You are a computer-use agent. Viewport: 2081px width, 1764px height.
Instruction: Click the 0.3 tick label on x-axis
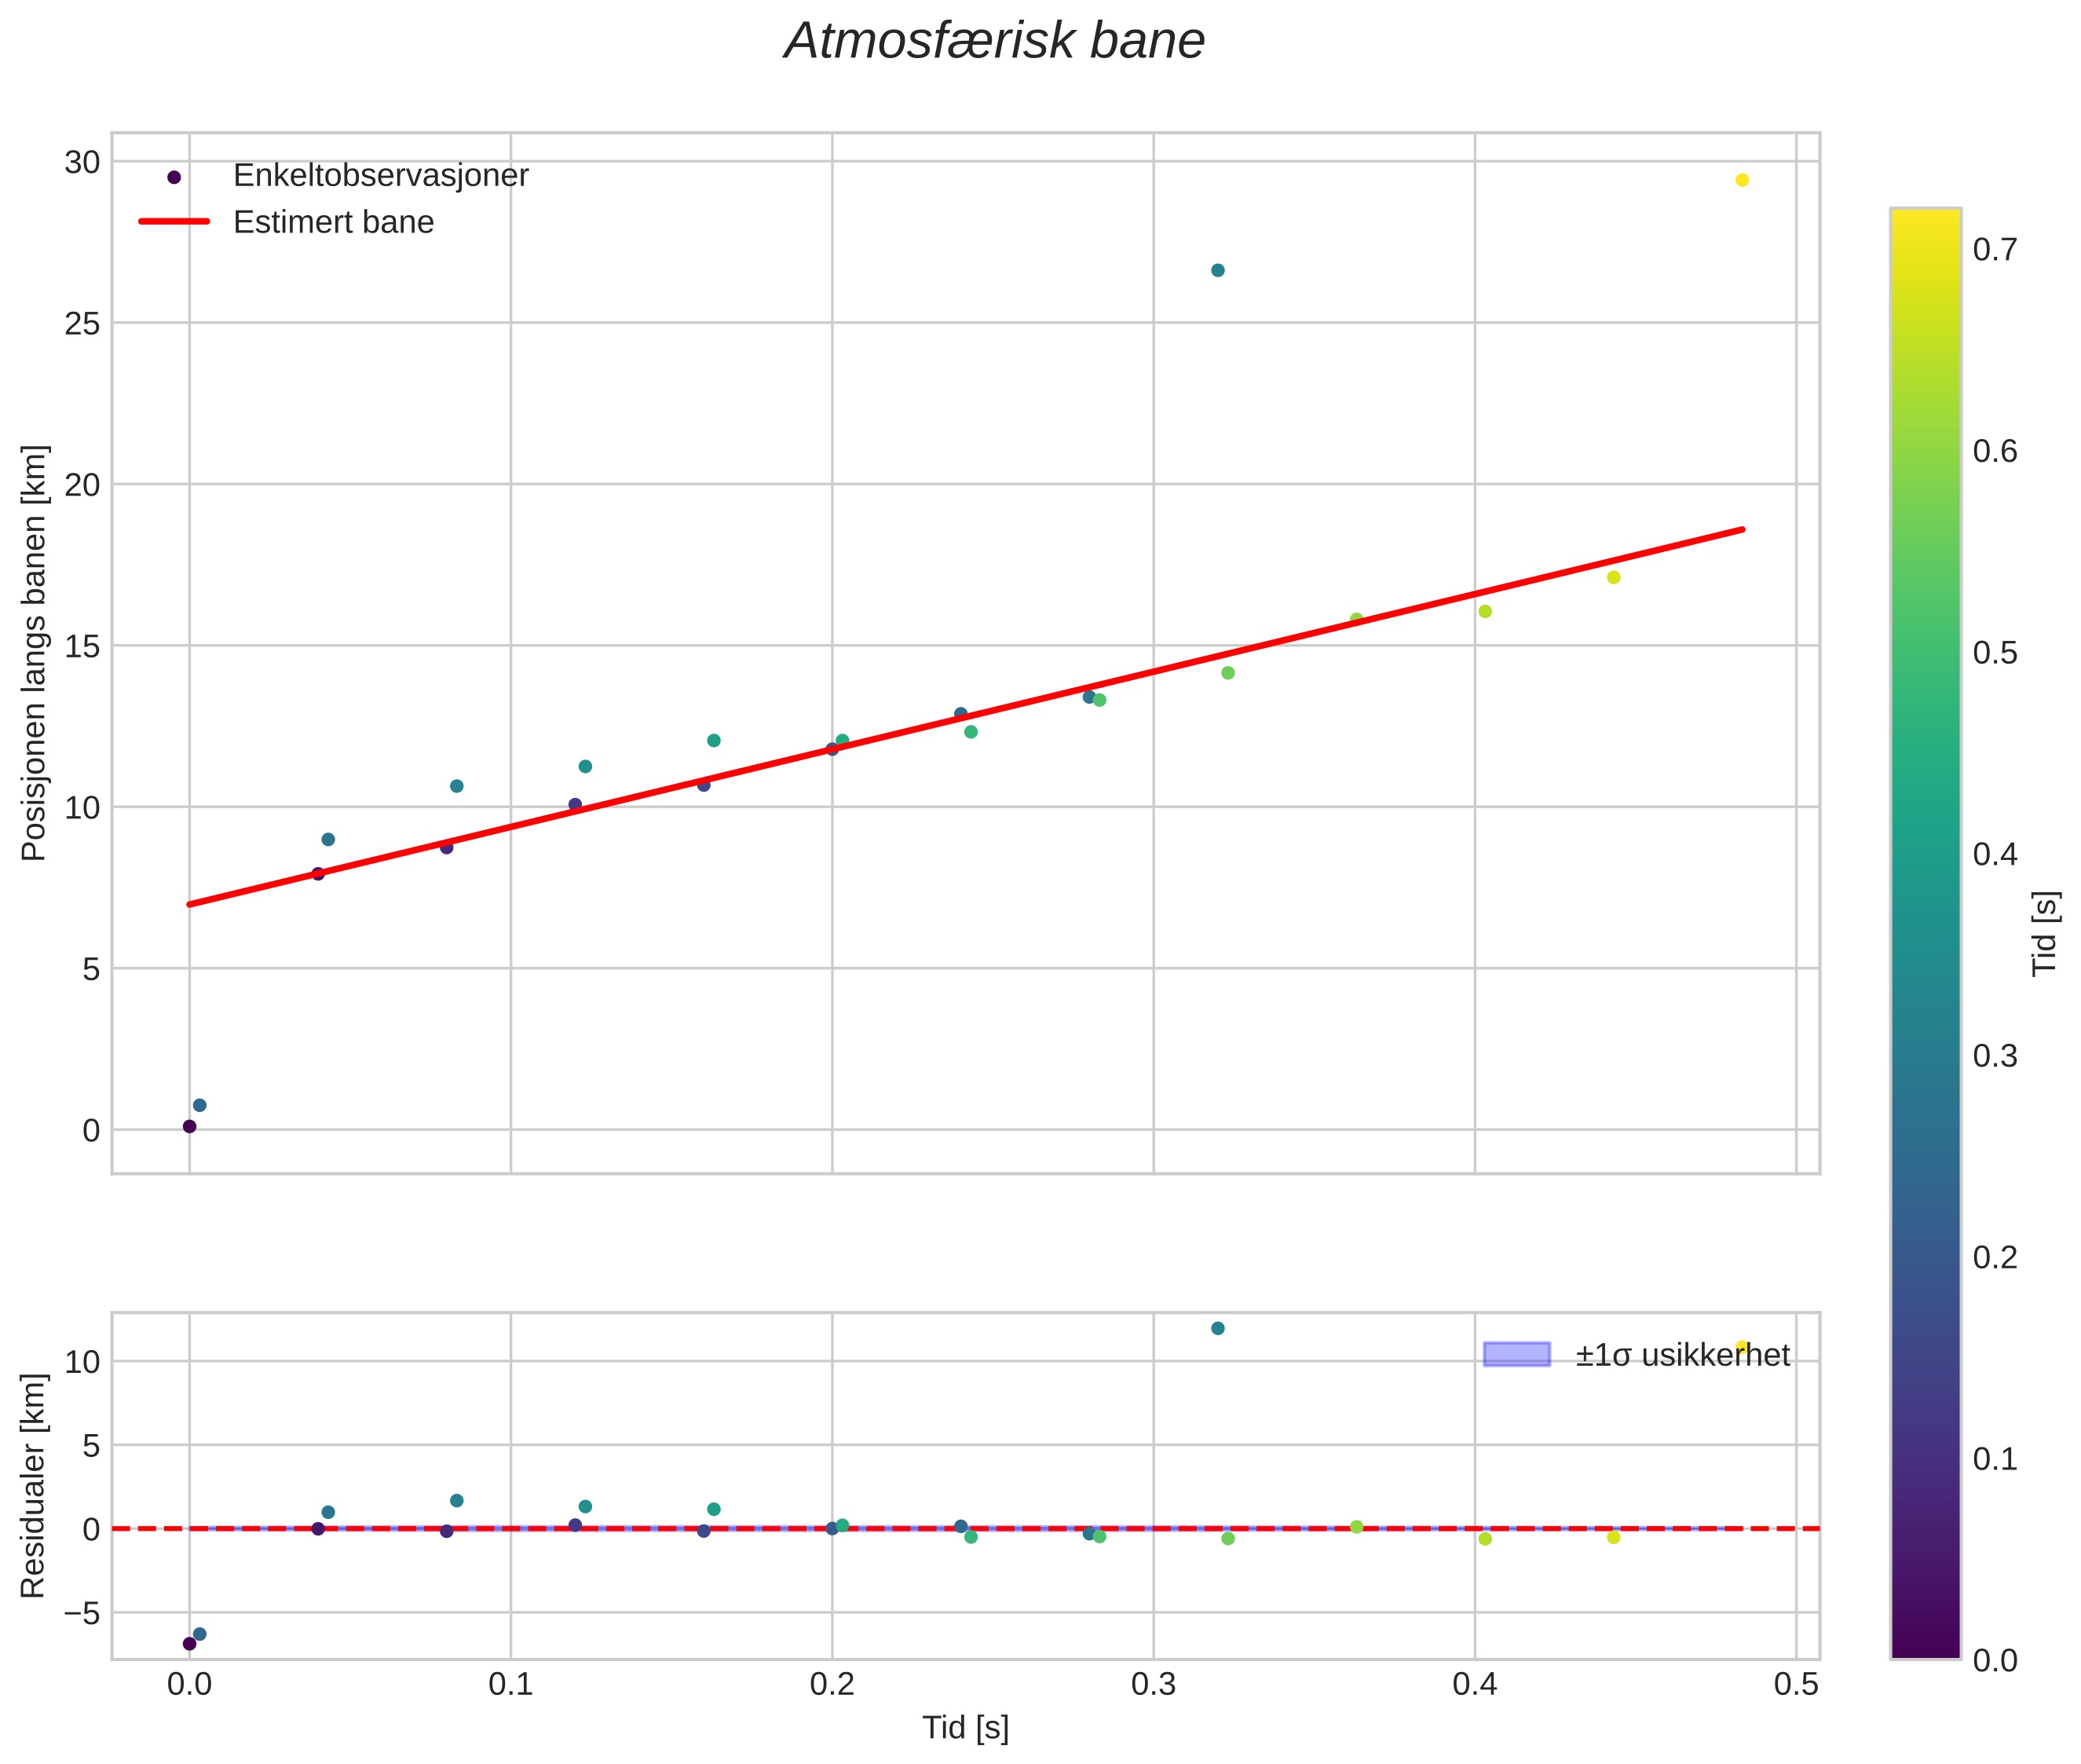pyautogui.click(x=1153, y=1684)
